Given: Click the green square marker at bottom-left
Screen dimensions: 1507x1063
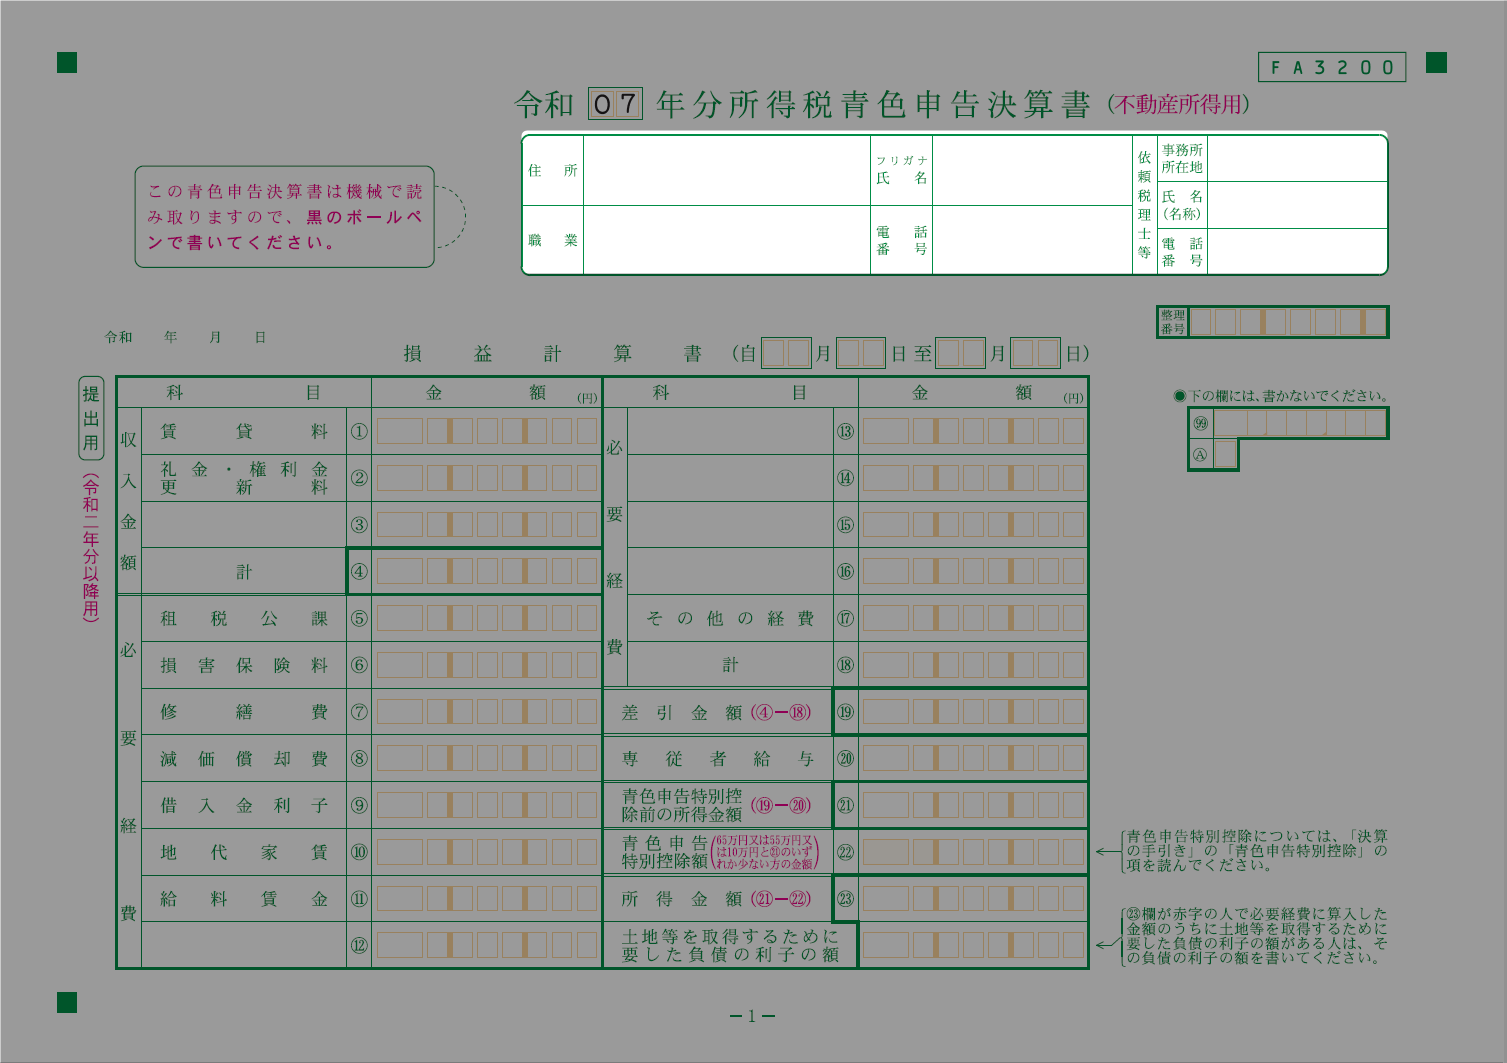Looking at the screenshot, I should (67, 1002).
